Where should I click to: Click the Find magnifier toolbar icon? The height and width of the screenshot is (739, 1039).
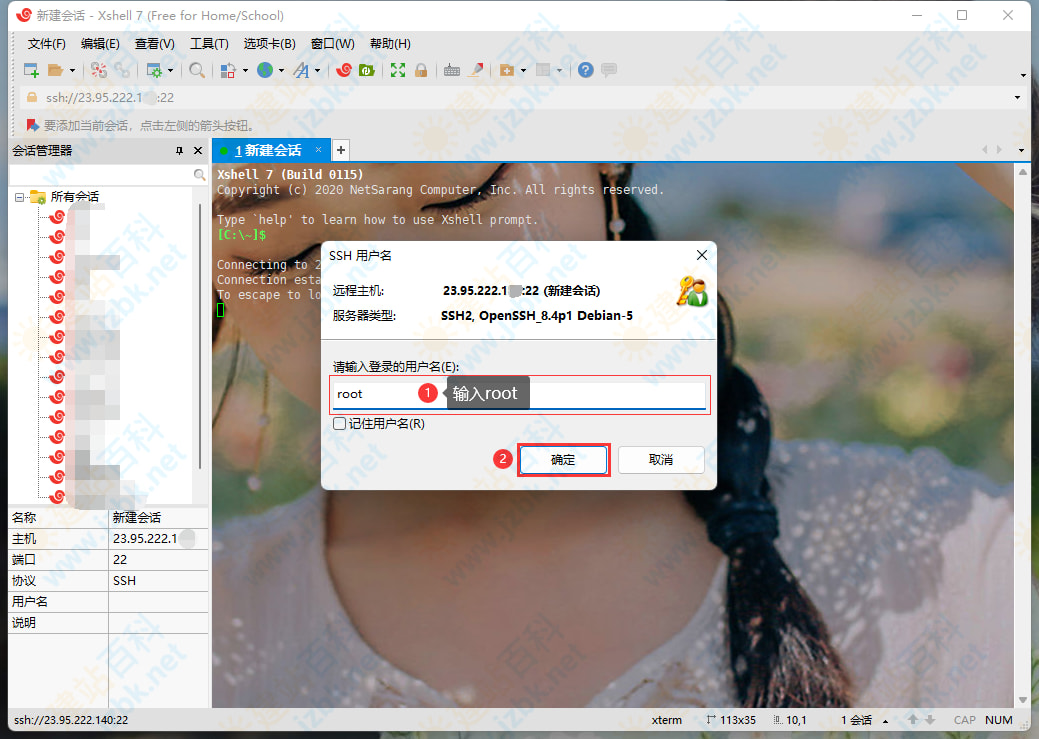point(197,70)
